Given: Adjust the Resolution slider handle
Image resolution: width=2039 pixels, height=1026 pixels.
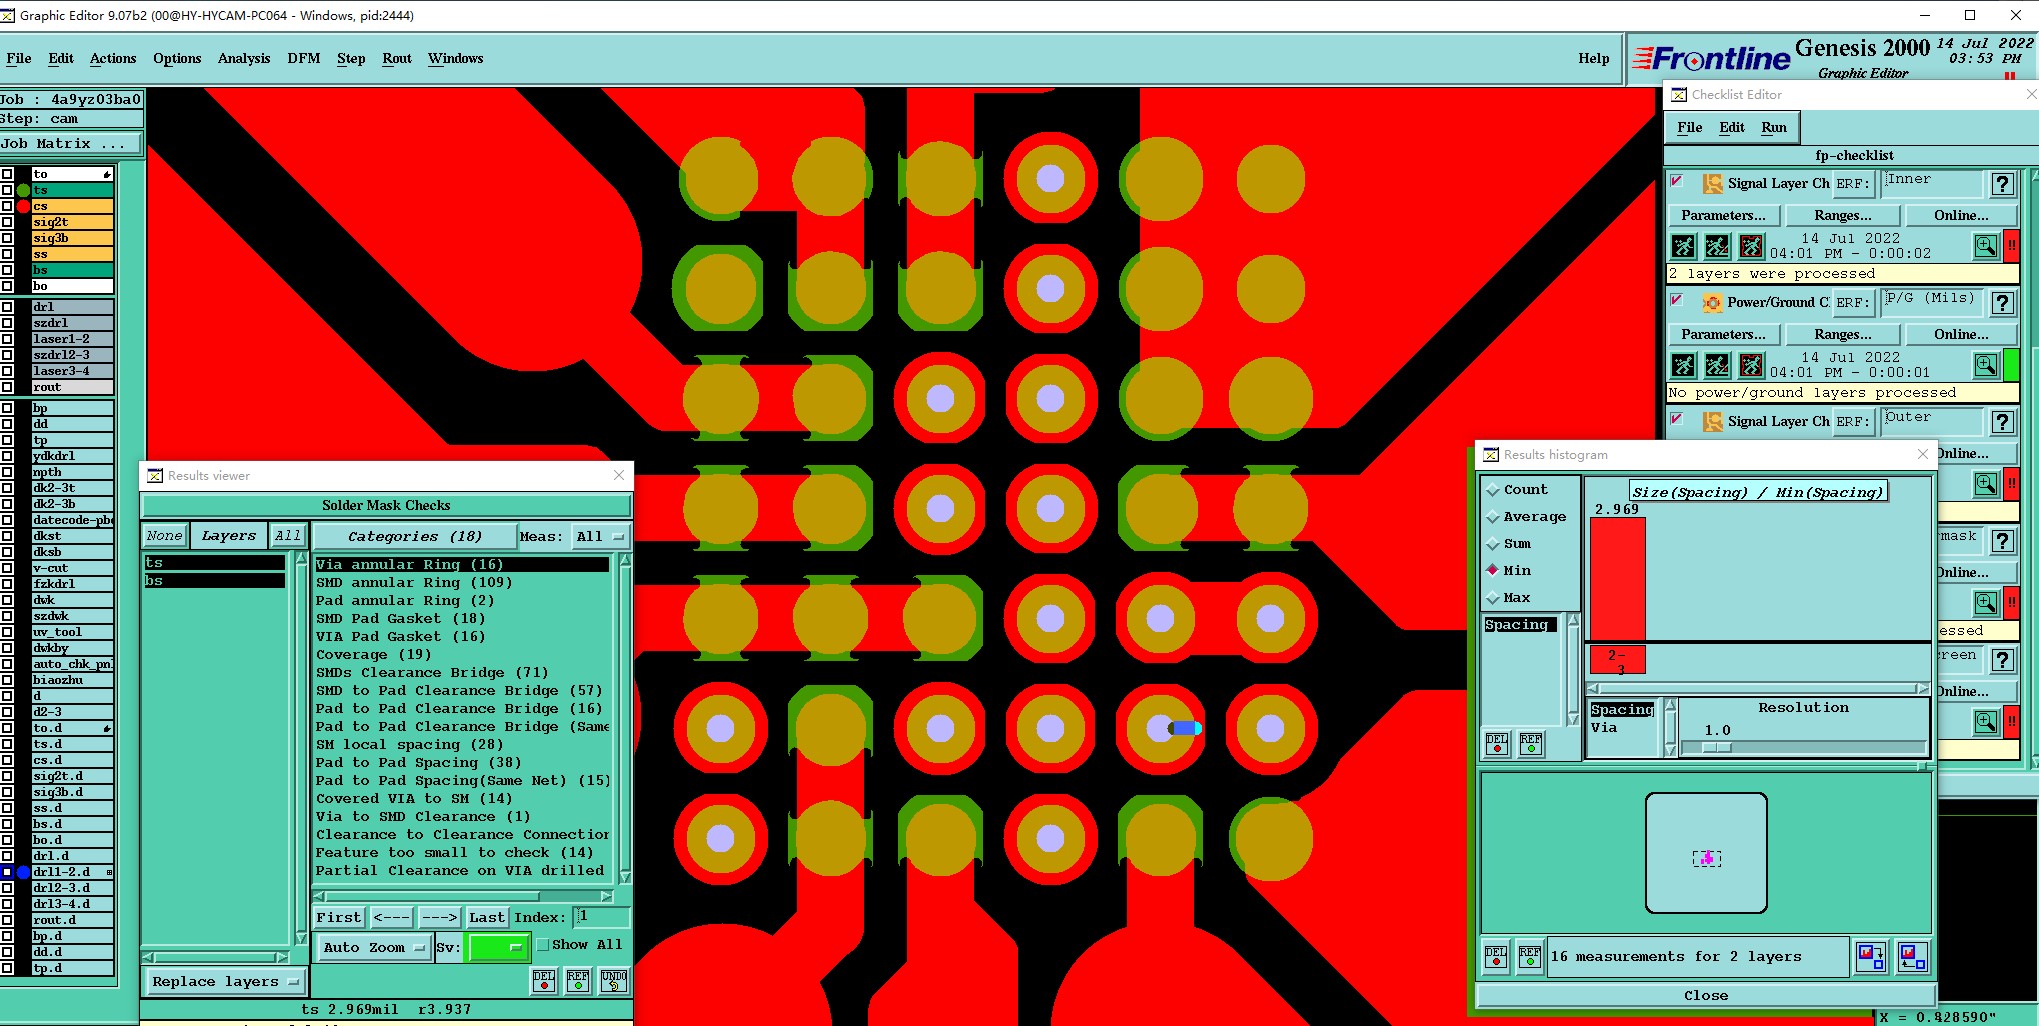Looking at the screenshot, I should pyautogui.click(x=1717, y=748).
